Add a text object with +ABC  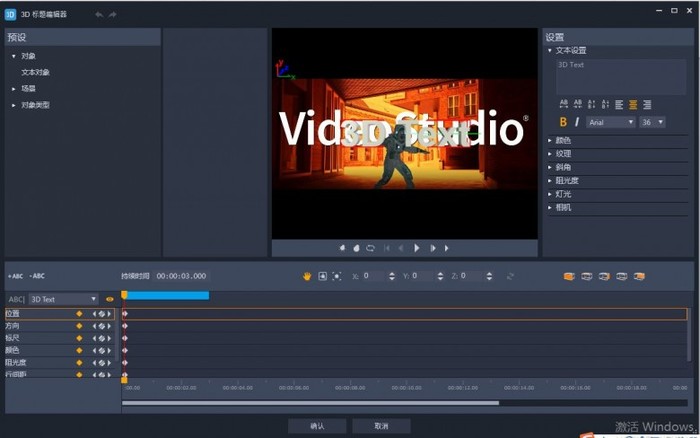click(15, 276)
